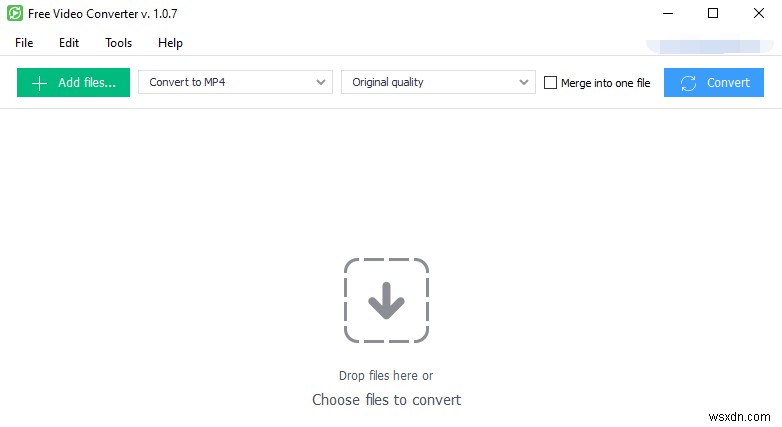The width and height of the screenshot is (782, 427).
Task: Close the Free Video Converter window
Action: [757, 13]
